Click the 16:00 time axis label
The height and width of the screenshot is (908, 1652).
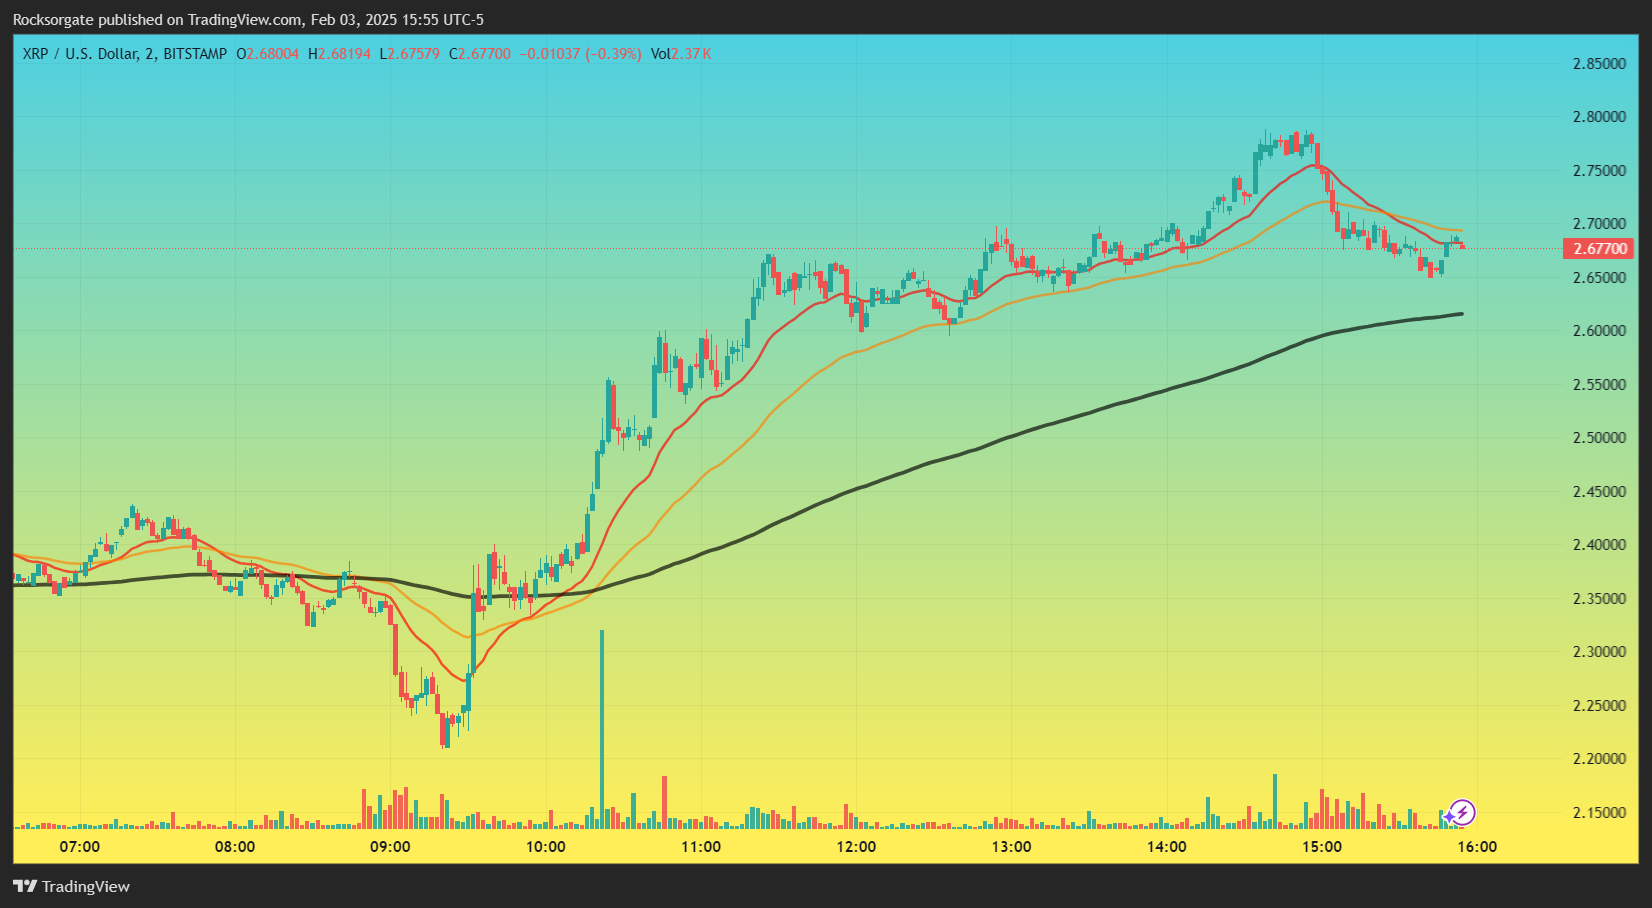[1477, 847]
